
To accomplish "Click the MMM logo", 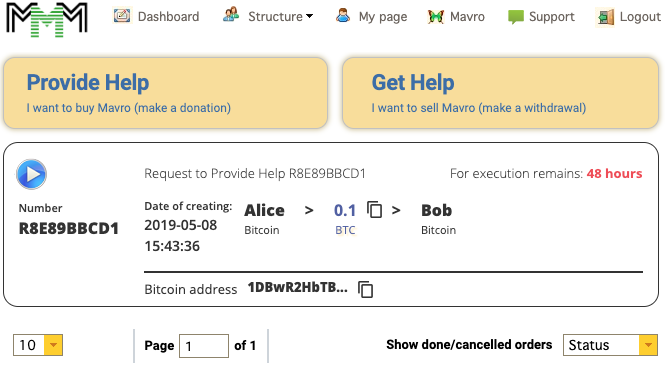I will coord(47,19).
